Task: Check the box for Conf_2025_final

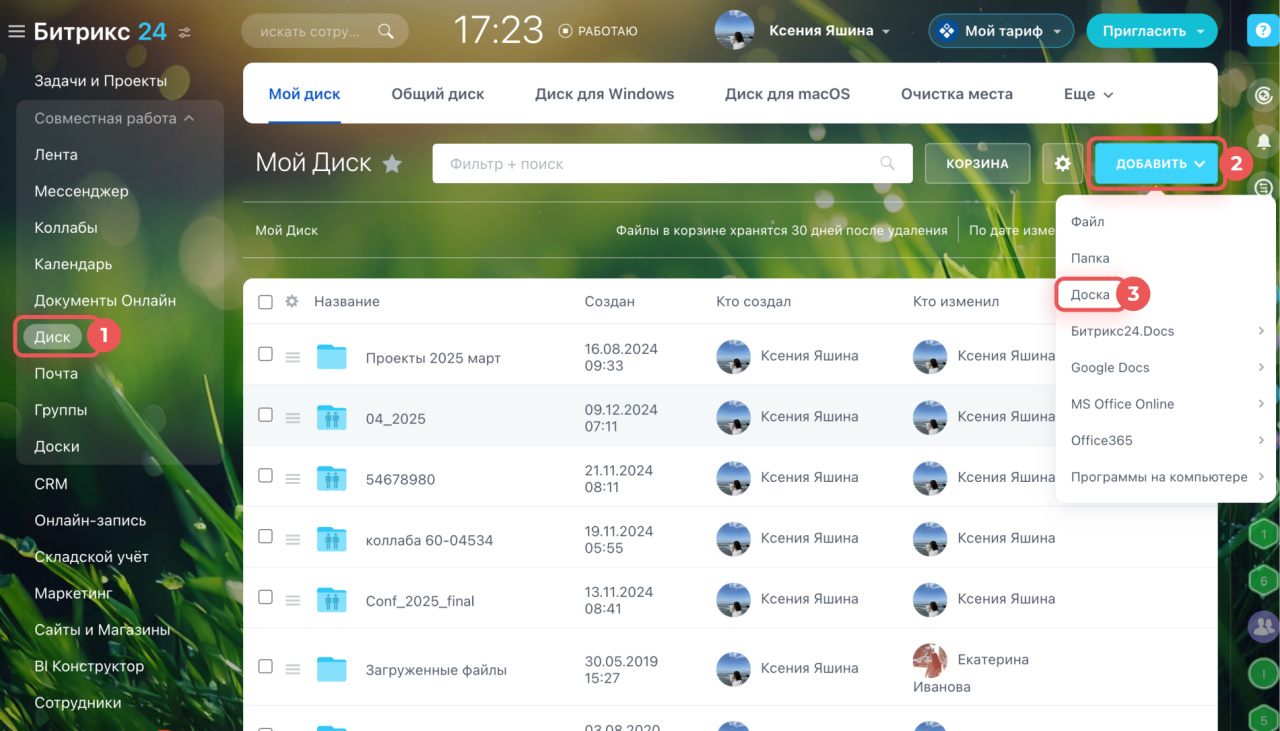Action: [265, 597]
